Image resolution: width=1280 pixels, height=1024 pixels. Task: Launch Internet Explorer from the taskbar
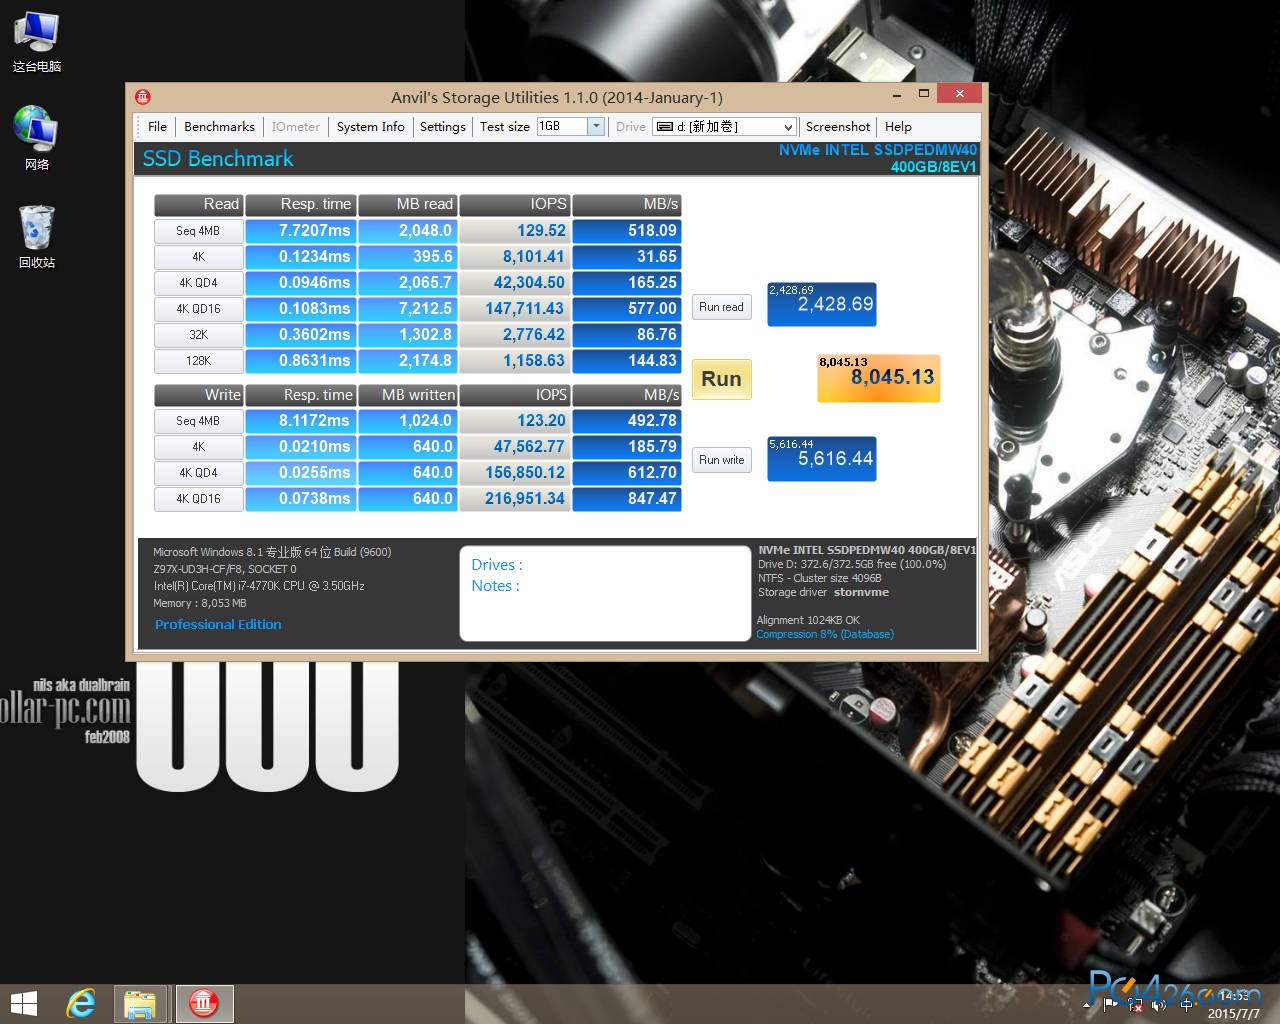[81, 1004]
